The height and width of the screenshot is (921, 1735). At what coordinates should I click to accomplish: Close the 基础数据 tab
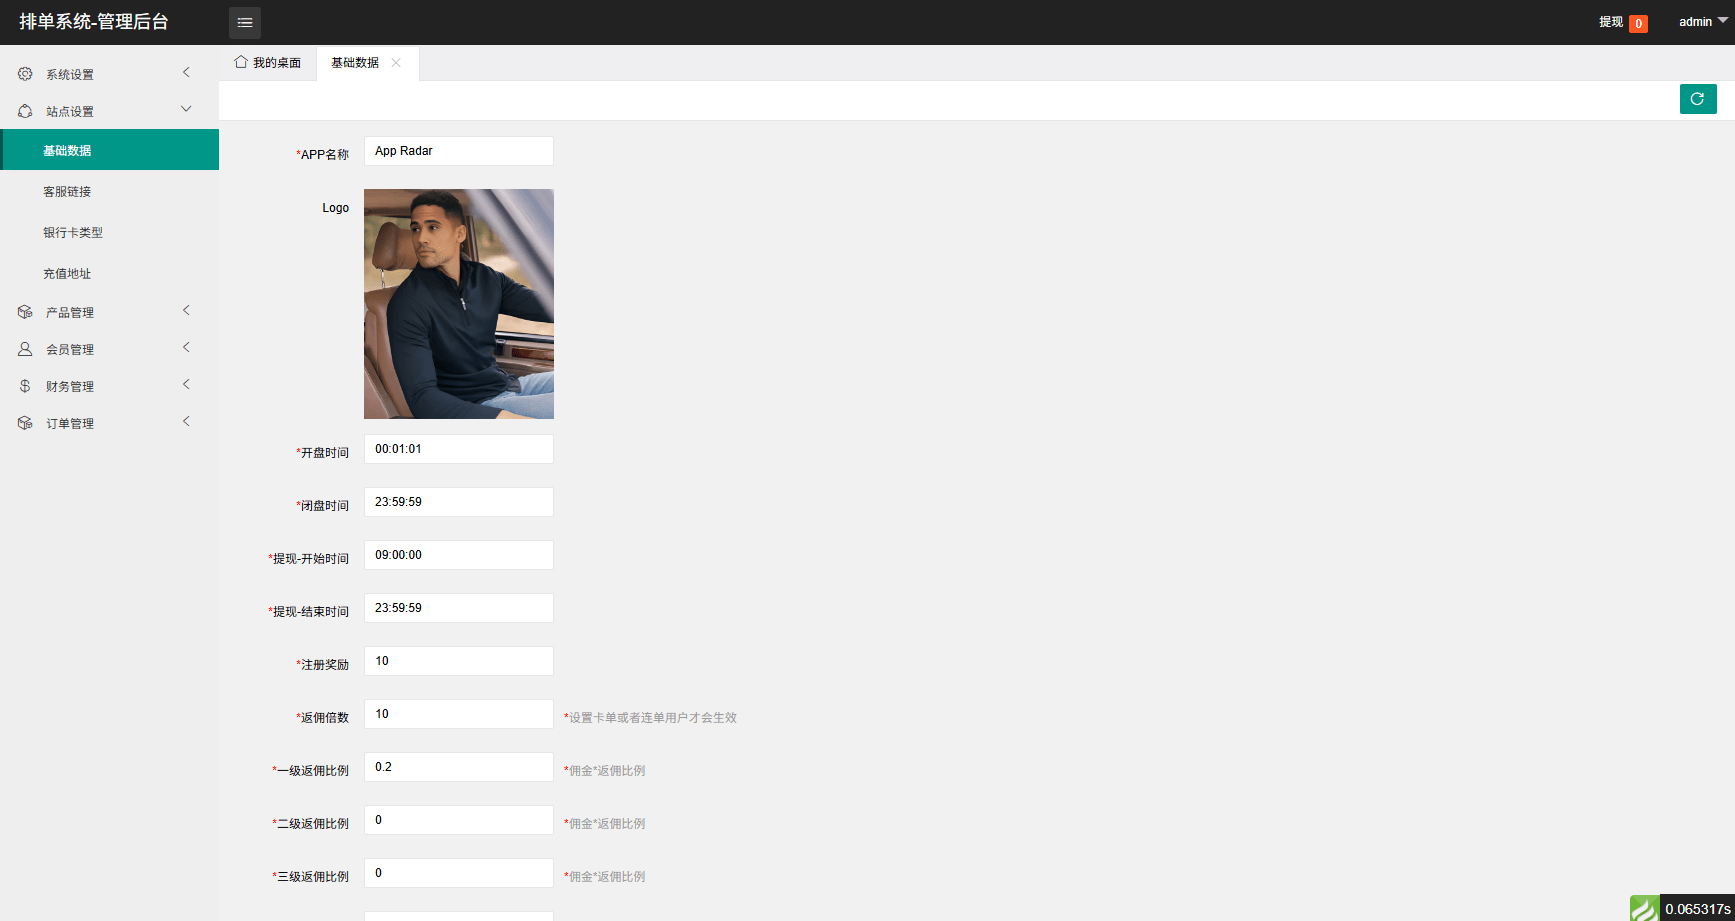pos(396,62)
